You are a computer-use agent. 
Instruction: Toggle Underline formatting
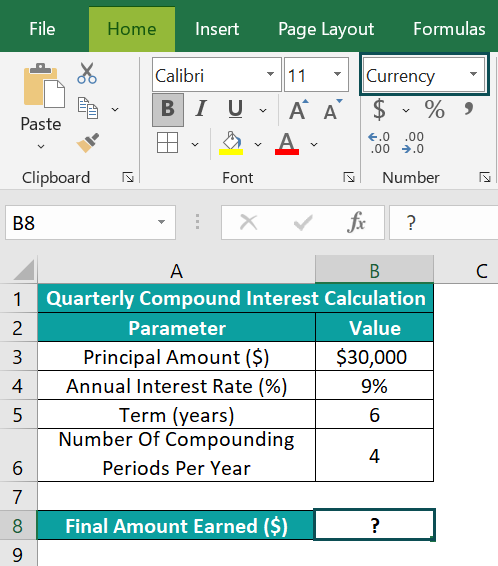pyautogui.click(x=235, y=109)
